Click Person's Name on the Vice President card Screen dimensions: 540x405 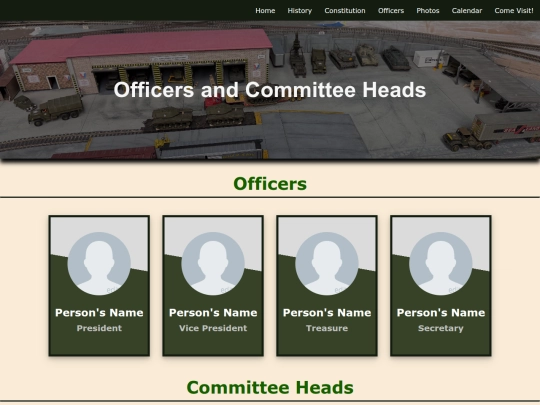(213, 313)
